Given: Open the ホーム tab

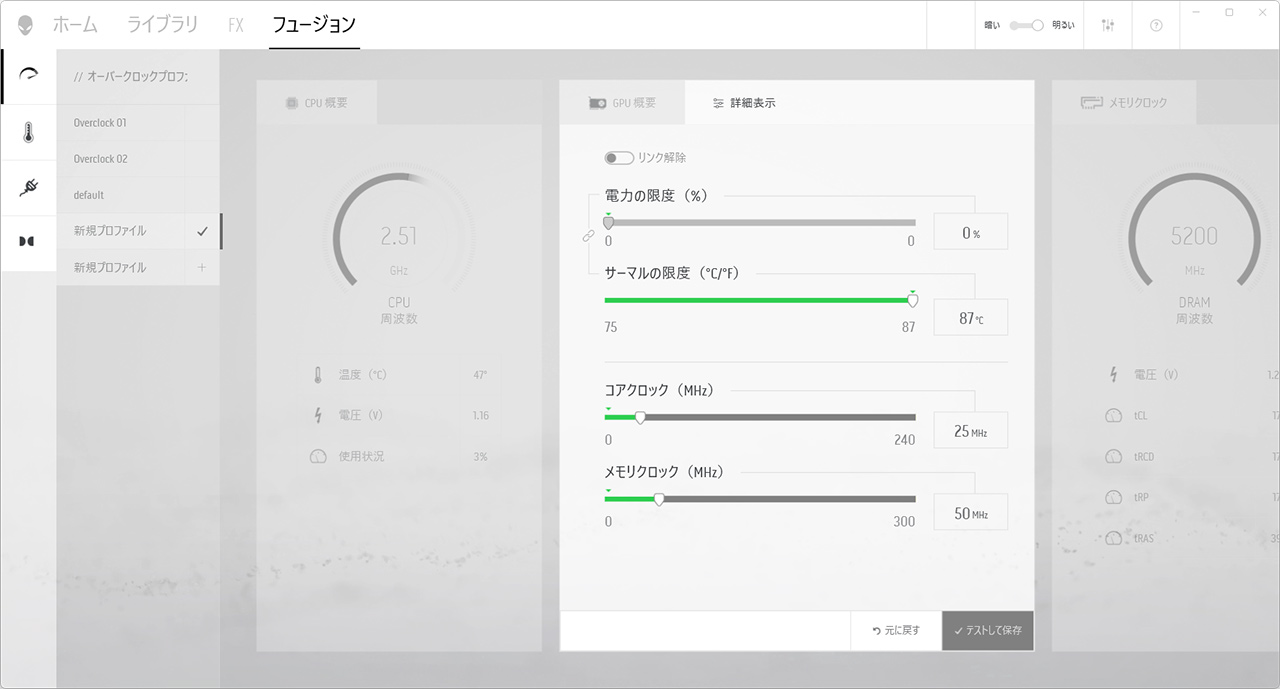Looking at the screenshot, I should (x=75, y=25).
